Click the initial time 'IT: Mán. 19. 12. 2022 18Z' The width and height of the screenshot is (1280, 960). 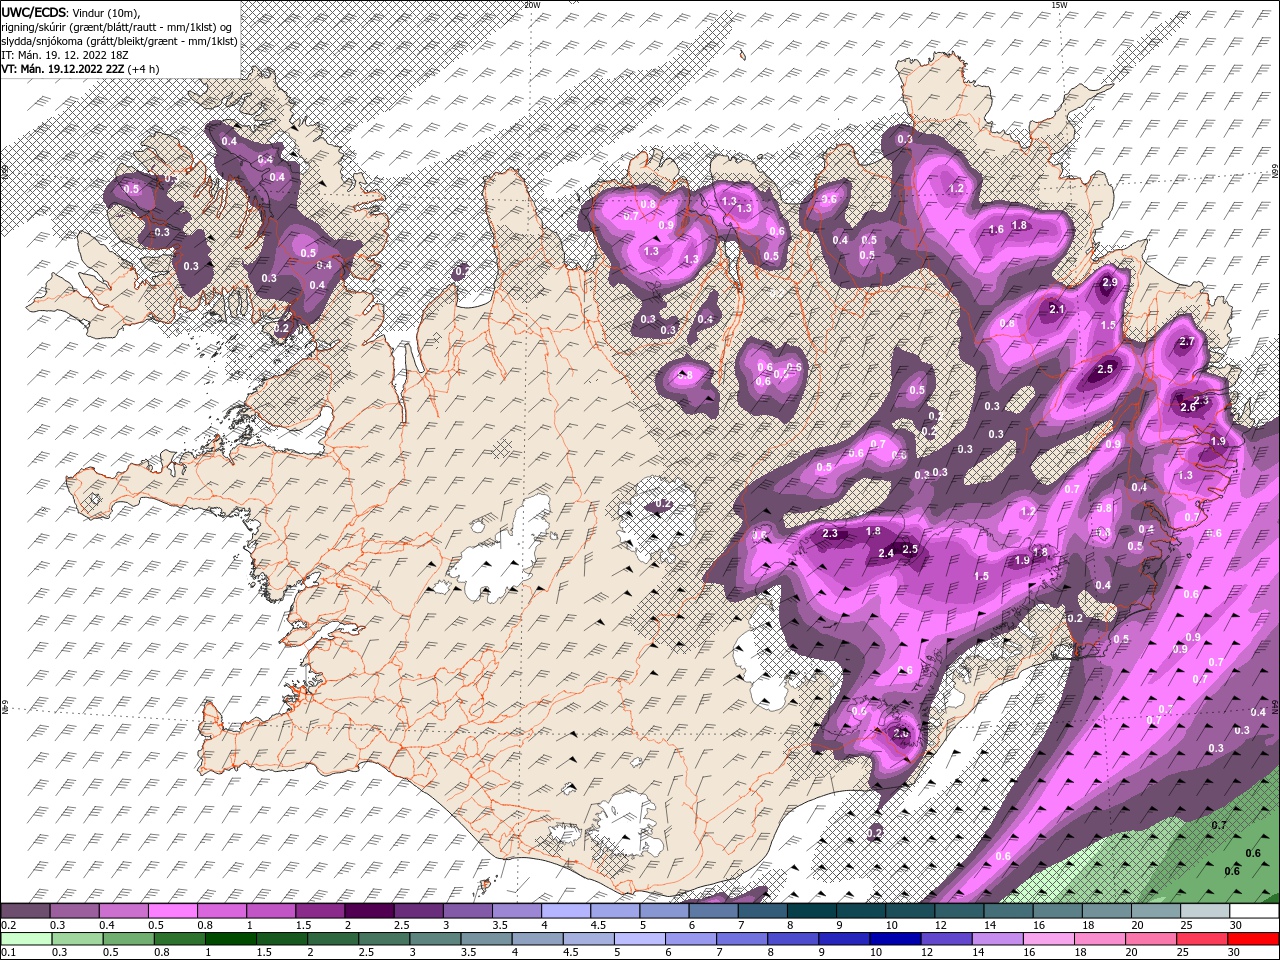[65, 55]
